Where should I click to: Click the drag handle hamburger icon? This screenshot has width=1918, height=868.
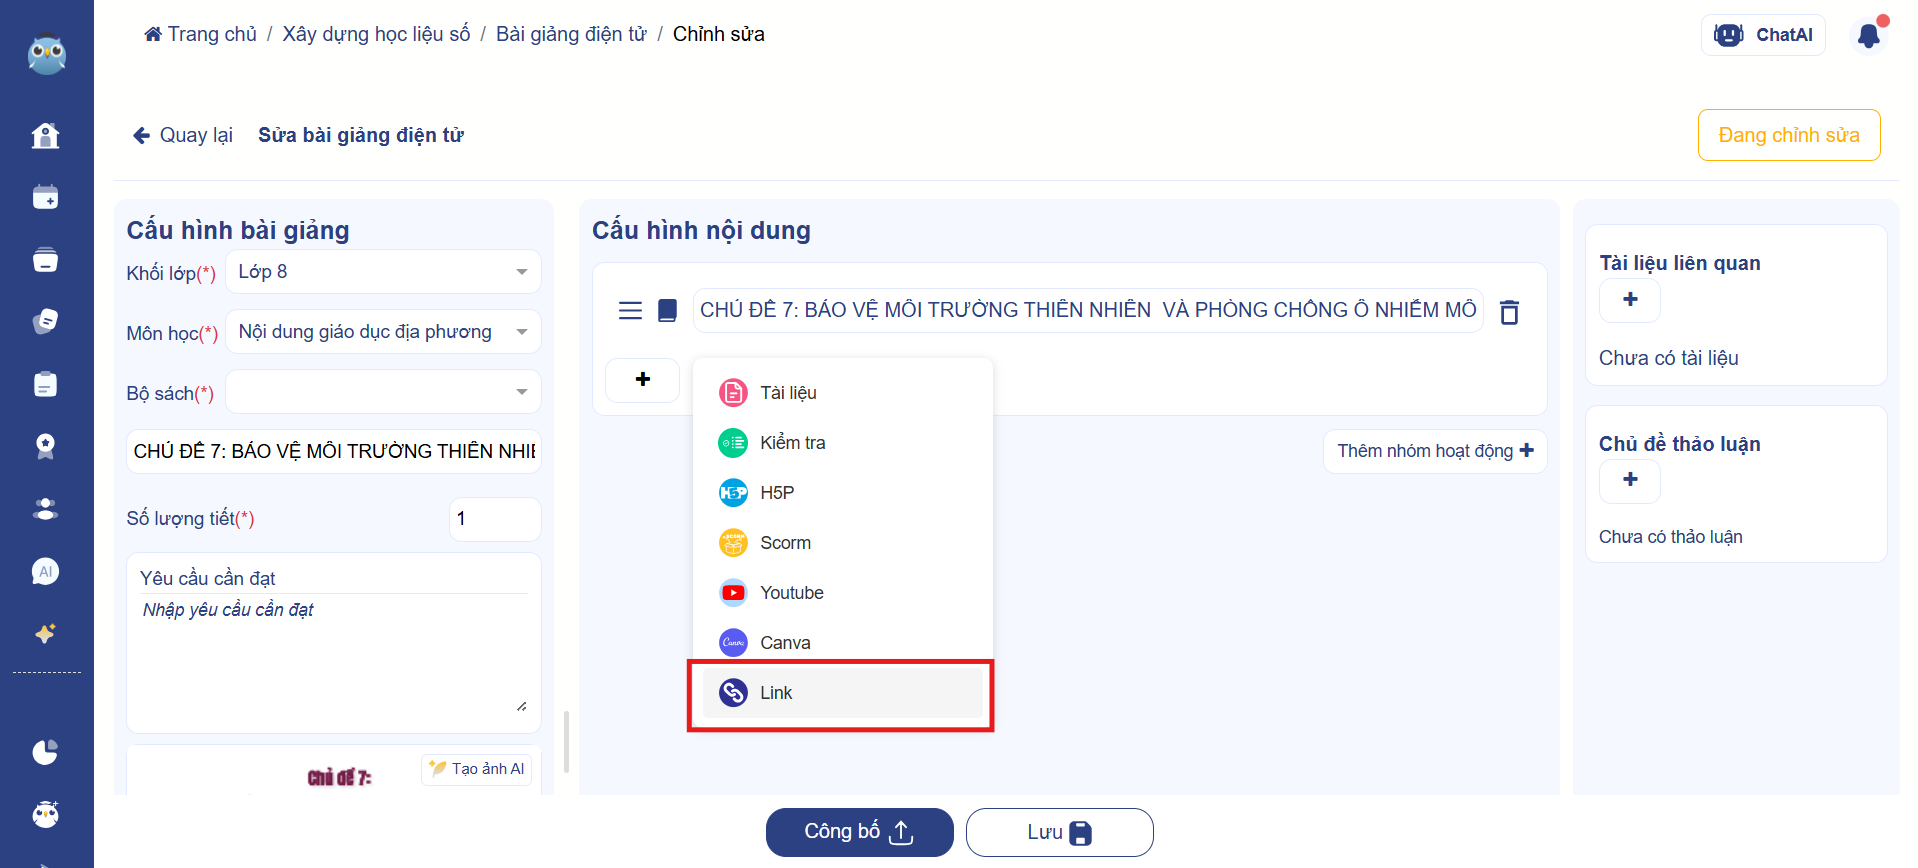click(630, 311)
